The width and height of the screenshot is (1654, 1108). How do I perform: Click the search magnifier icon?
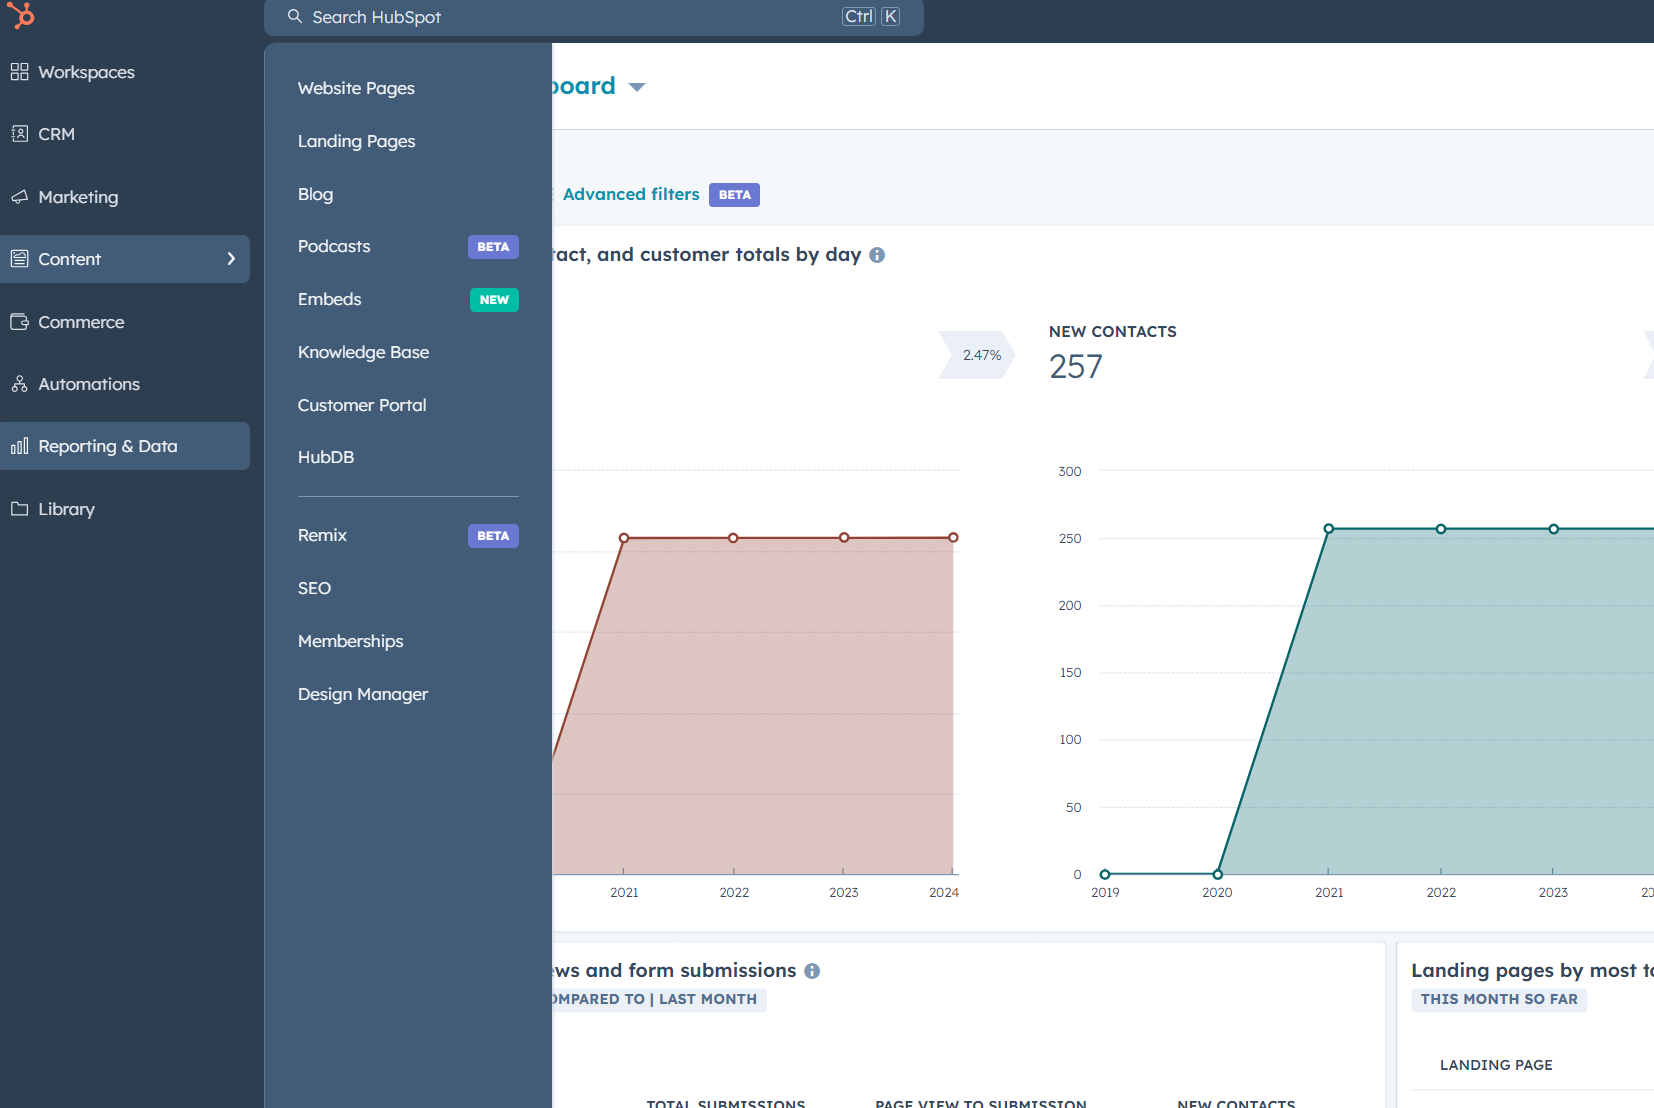tap(295, 16)
